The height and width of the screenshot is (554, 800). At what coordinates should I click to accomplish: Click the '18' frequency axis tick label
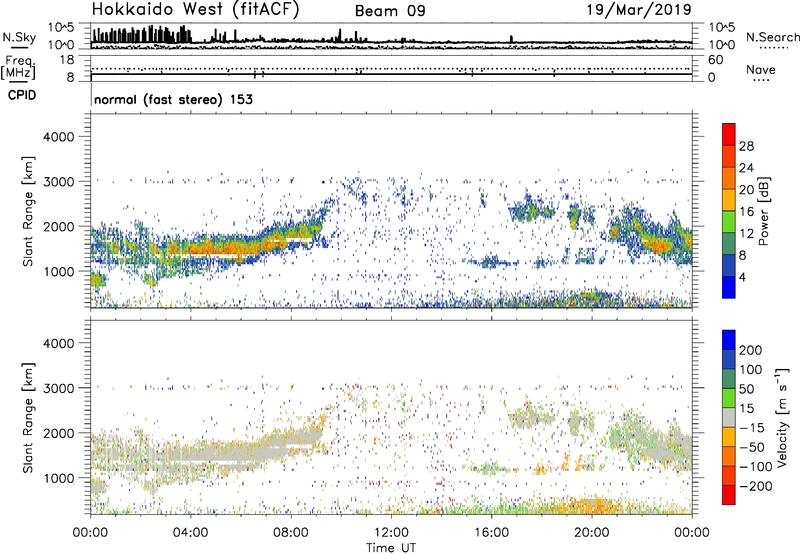[67, 60]
